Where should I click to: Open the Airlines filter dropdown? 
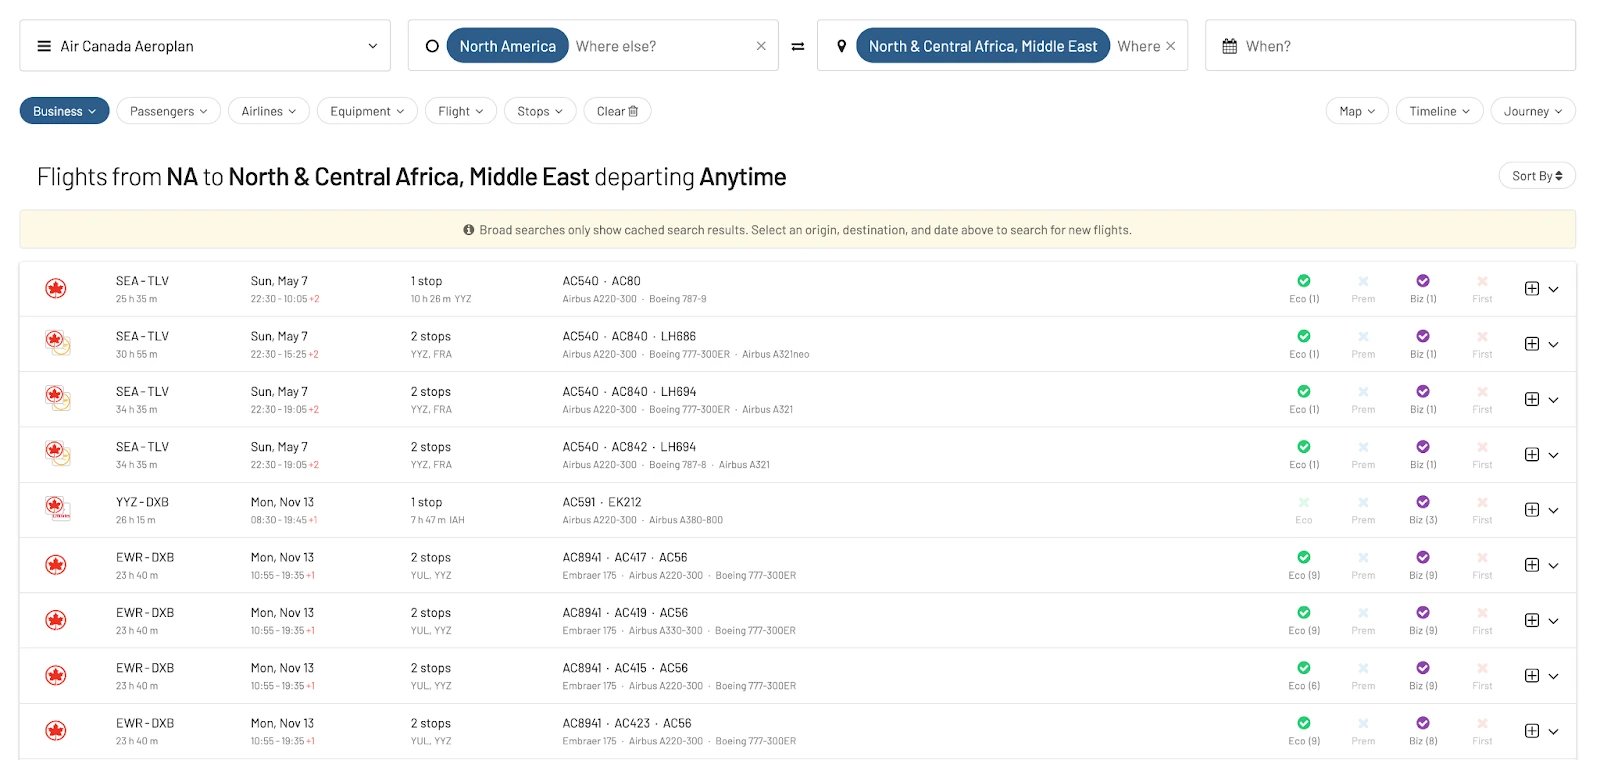tap(269, 111)
